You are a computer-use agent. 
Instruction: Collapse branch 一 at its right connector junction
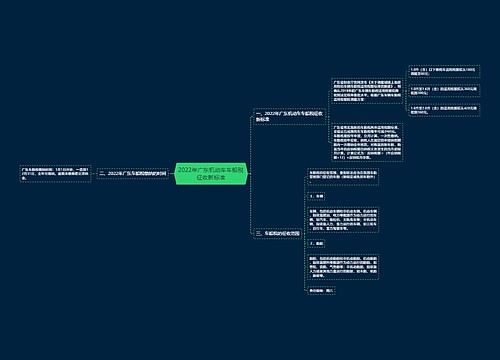point(328,116)
